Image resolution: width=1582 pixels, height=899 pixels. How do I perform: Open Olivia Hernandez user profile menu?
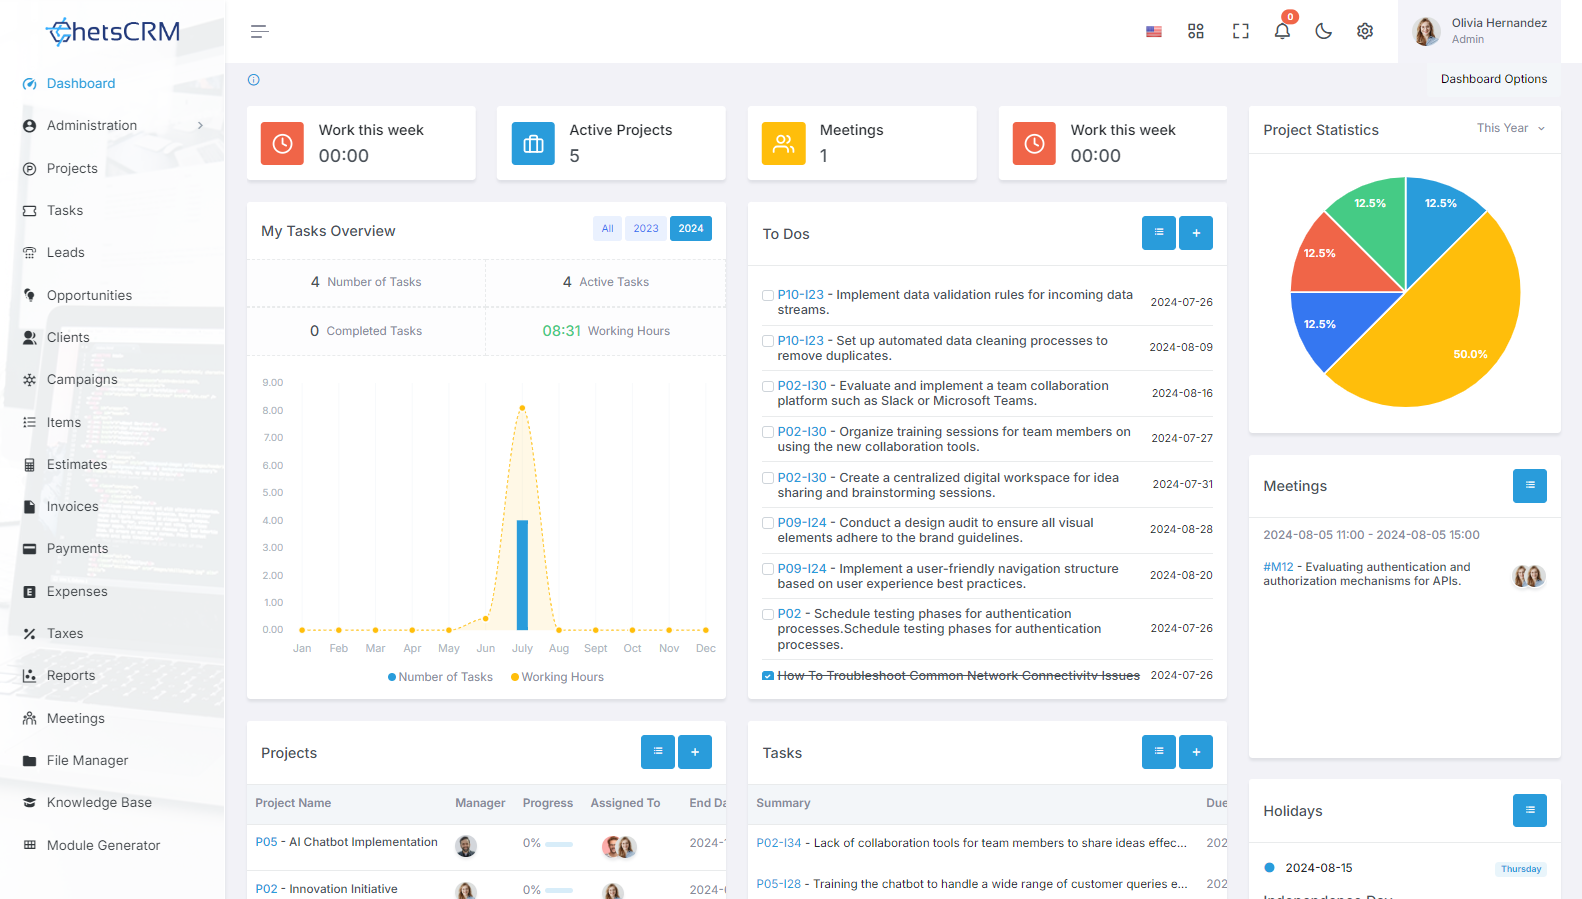(x=1480, y=31)
